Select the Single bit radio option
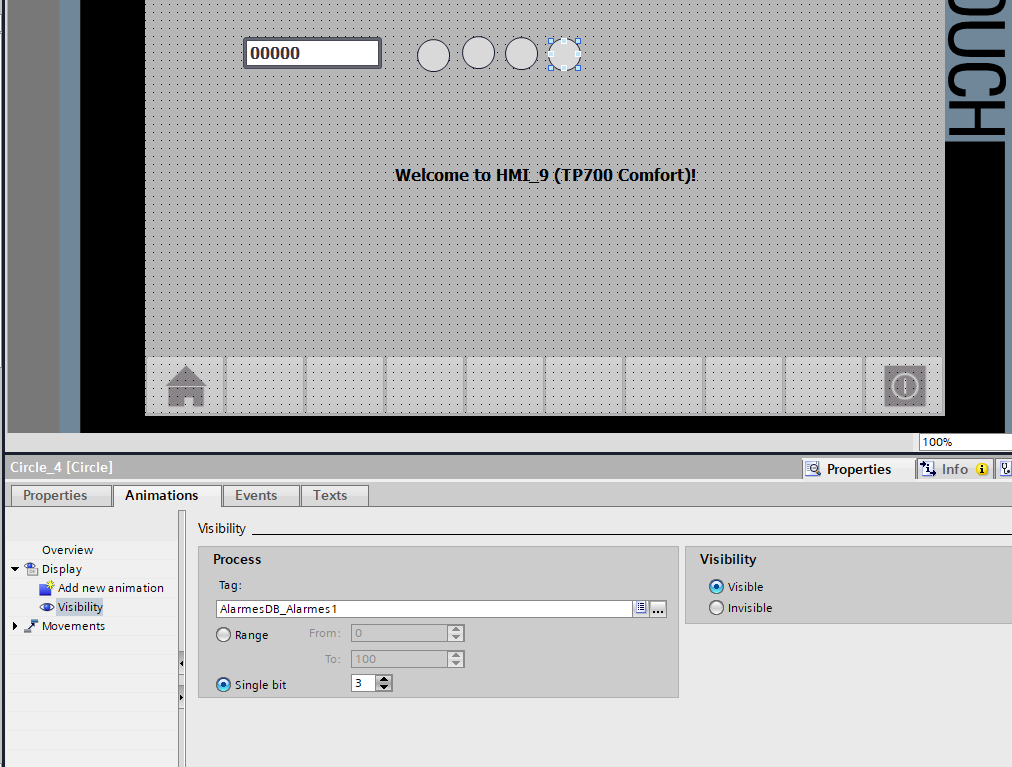Image resolution: width=1012 pixels, height=767 pixels. click(224, 685)
